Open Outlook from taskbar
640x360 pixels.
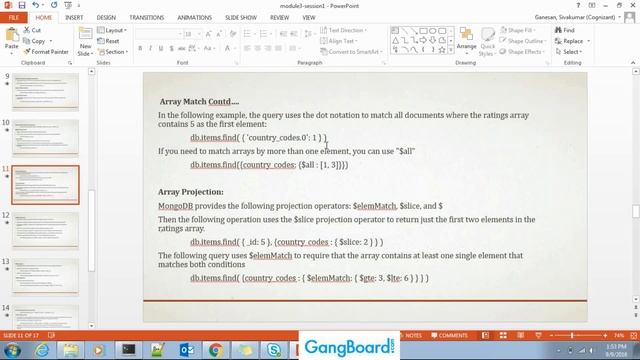187,350
